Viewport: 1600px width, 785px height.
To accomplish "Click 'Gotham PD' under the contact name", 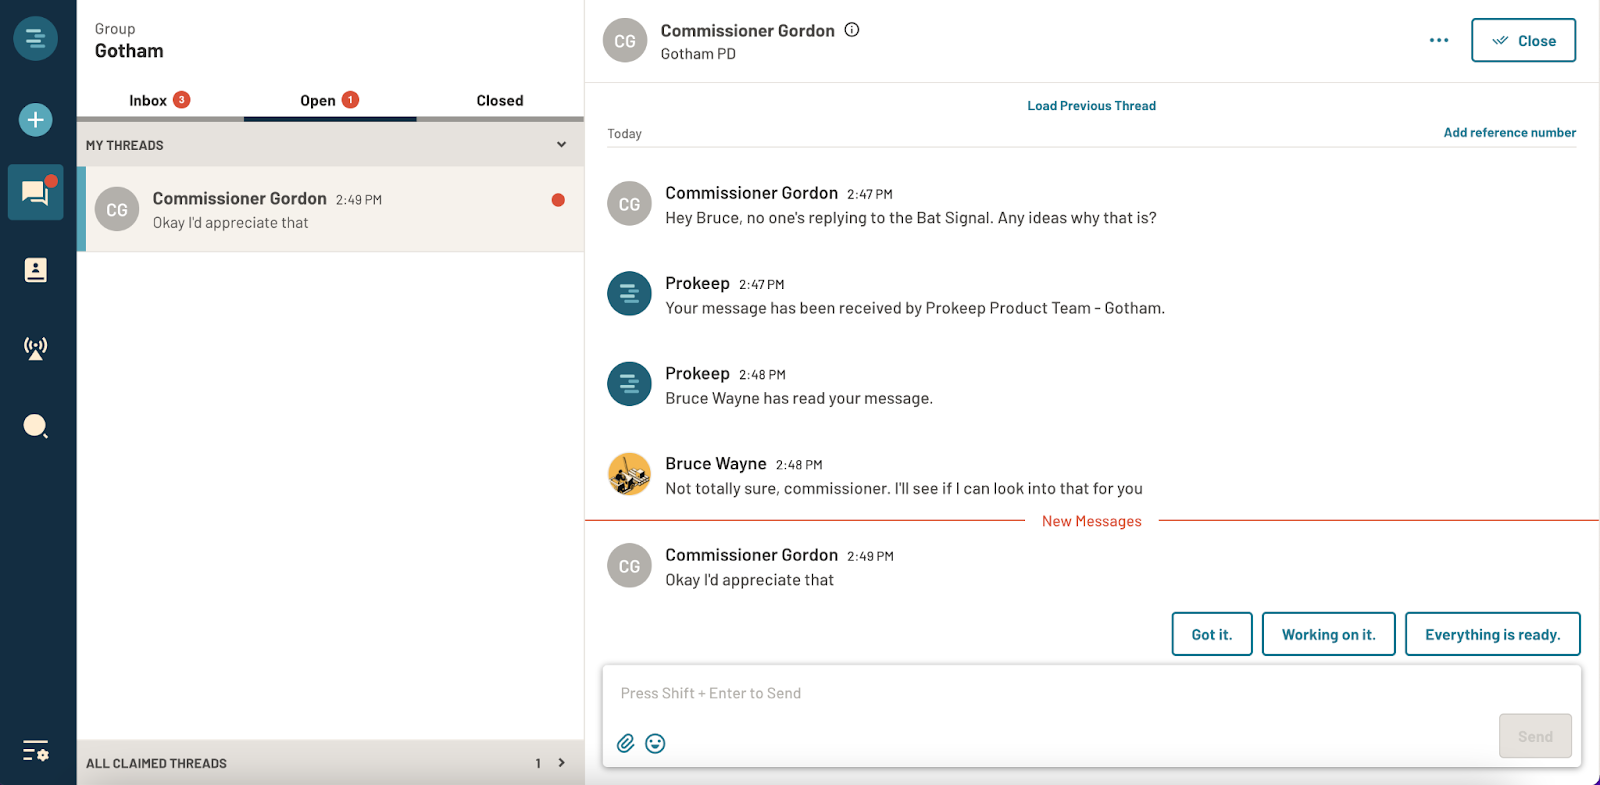I will tap(698, 54).
